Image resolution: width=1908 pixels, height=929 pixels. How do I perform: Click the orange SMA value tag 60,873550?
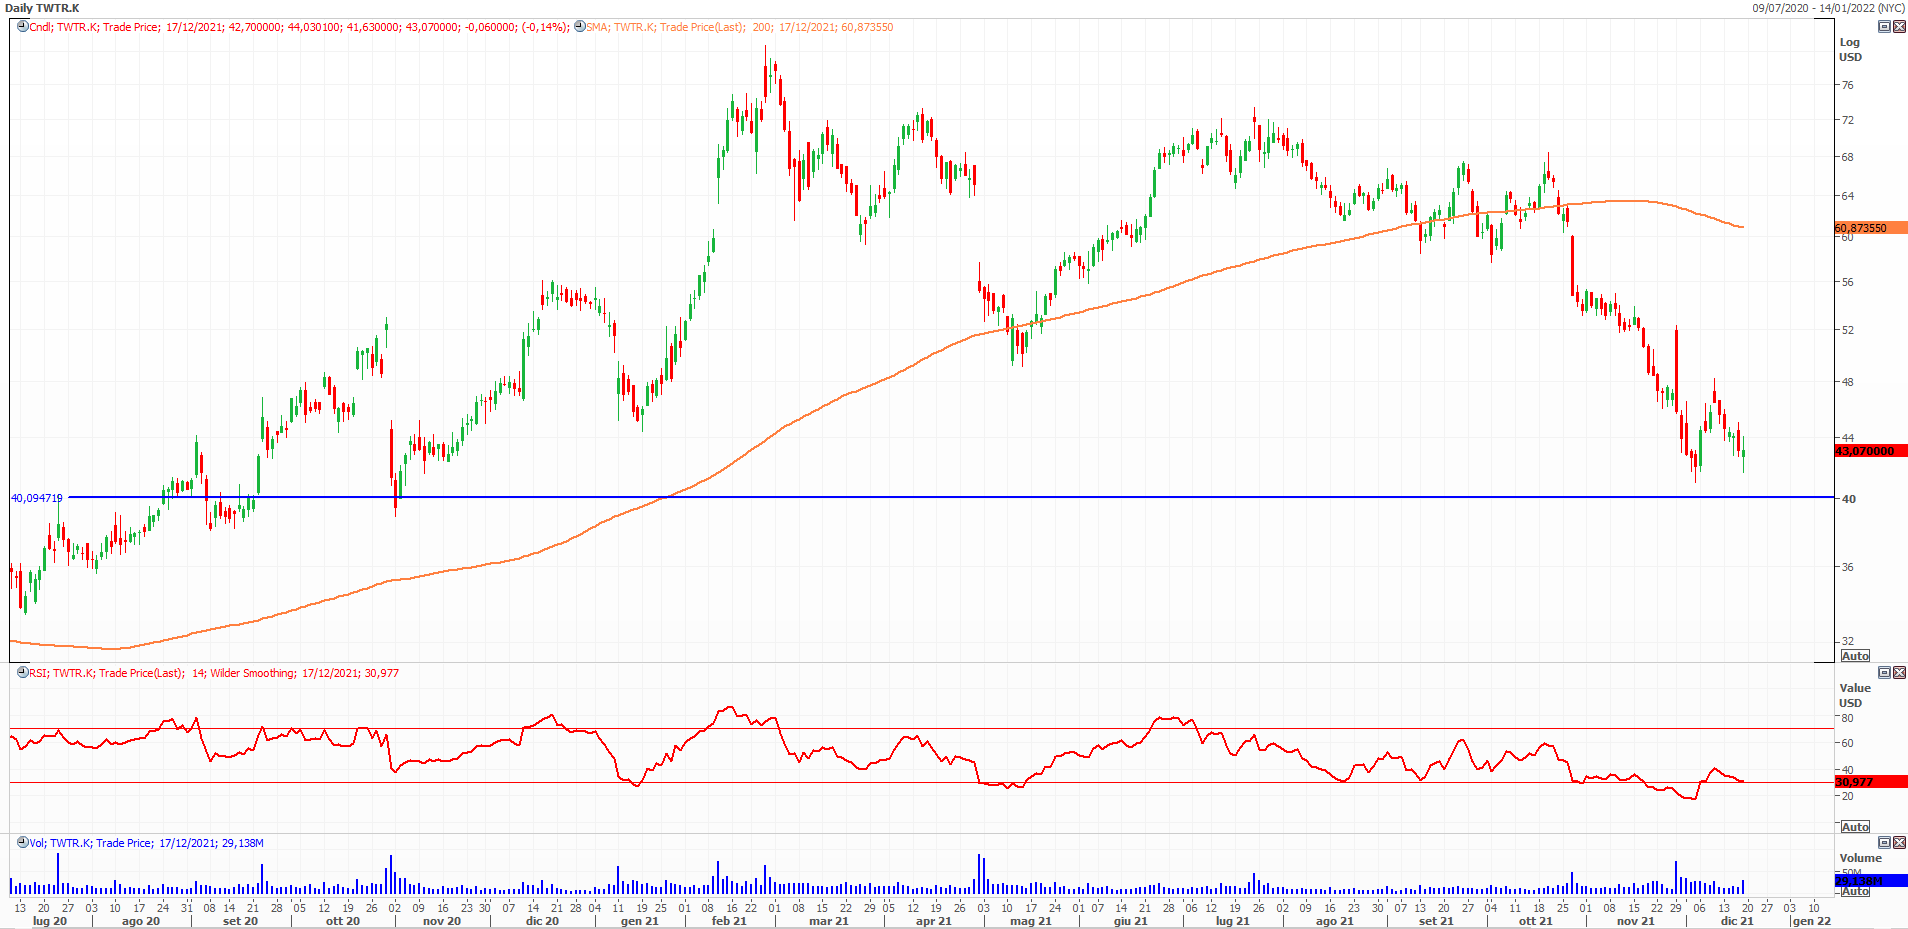tap(1869, 228)
